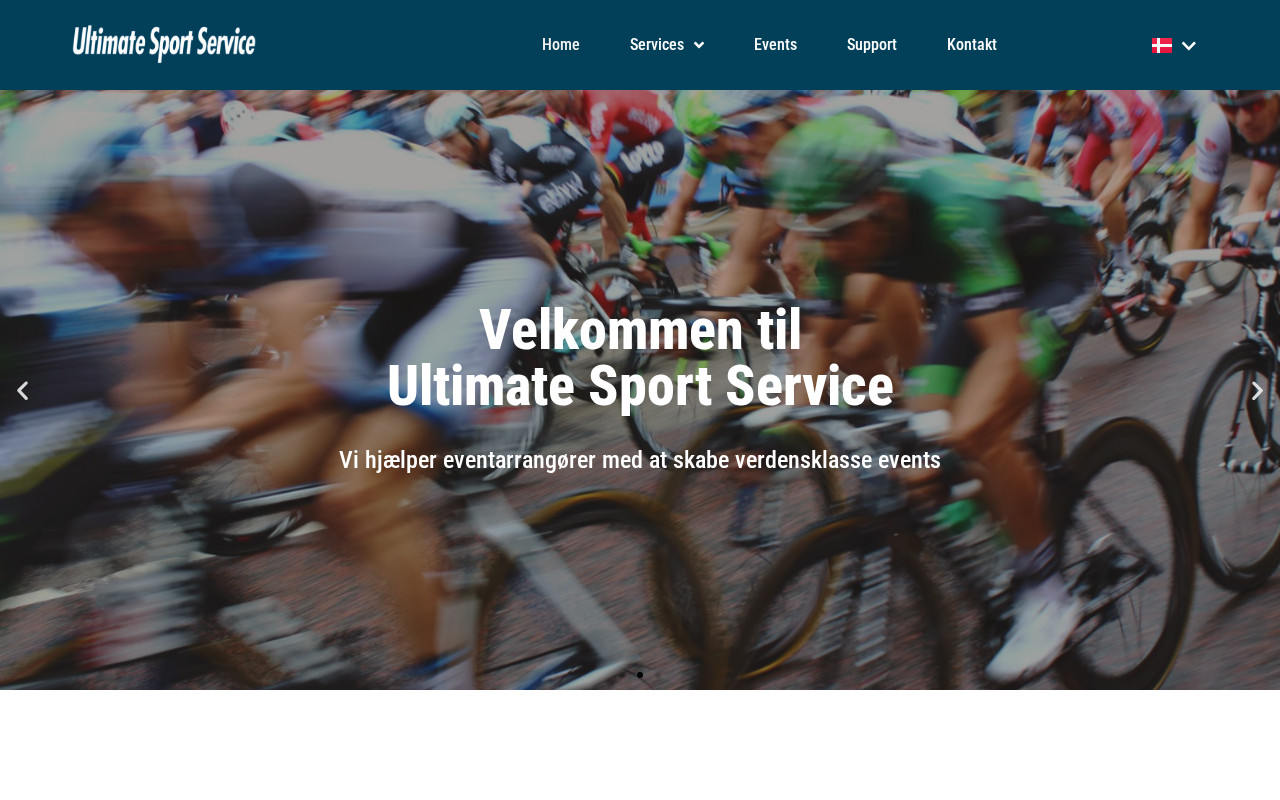The width and height of the screenshot is (1280, 800).
Task: Navigate to Events in the navigation
Action: coord(775,45)
